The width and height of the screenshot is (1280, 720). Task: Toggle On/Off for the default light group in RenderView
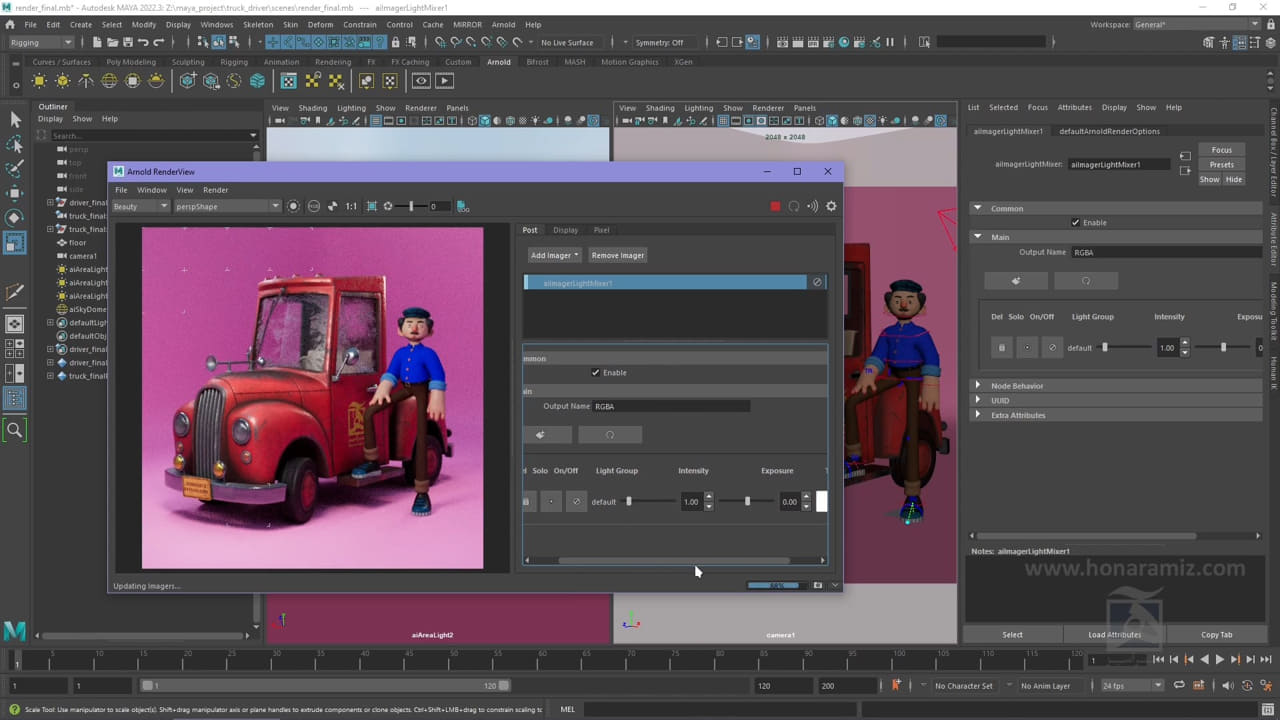point(576,501)
